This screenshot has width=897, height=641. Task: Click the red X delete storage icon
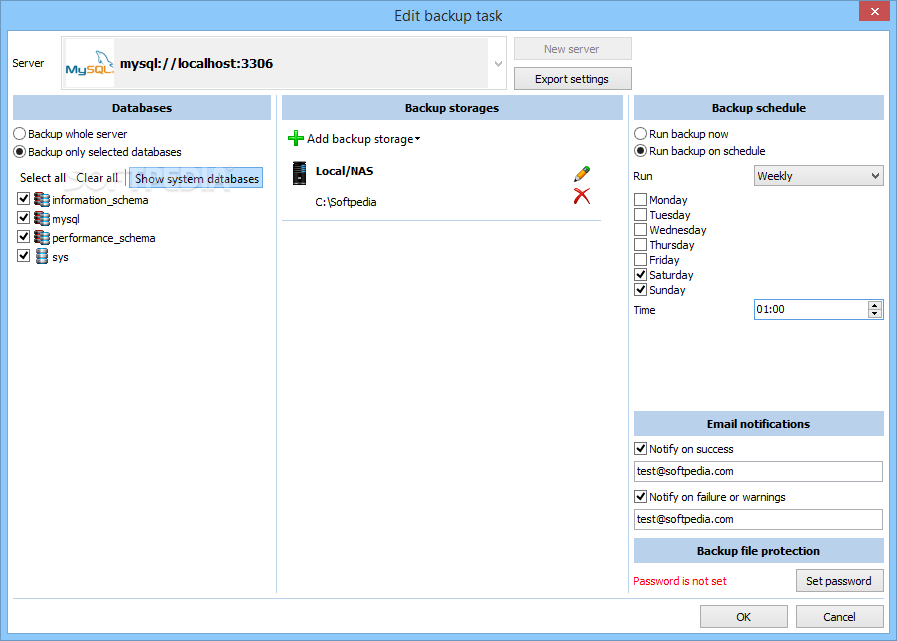(582, 196)
